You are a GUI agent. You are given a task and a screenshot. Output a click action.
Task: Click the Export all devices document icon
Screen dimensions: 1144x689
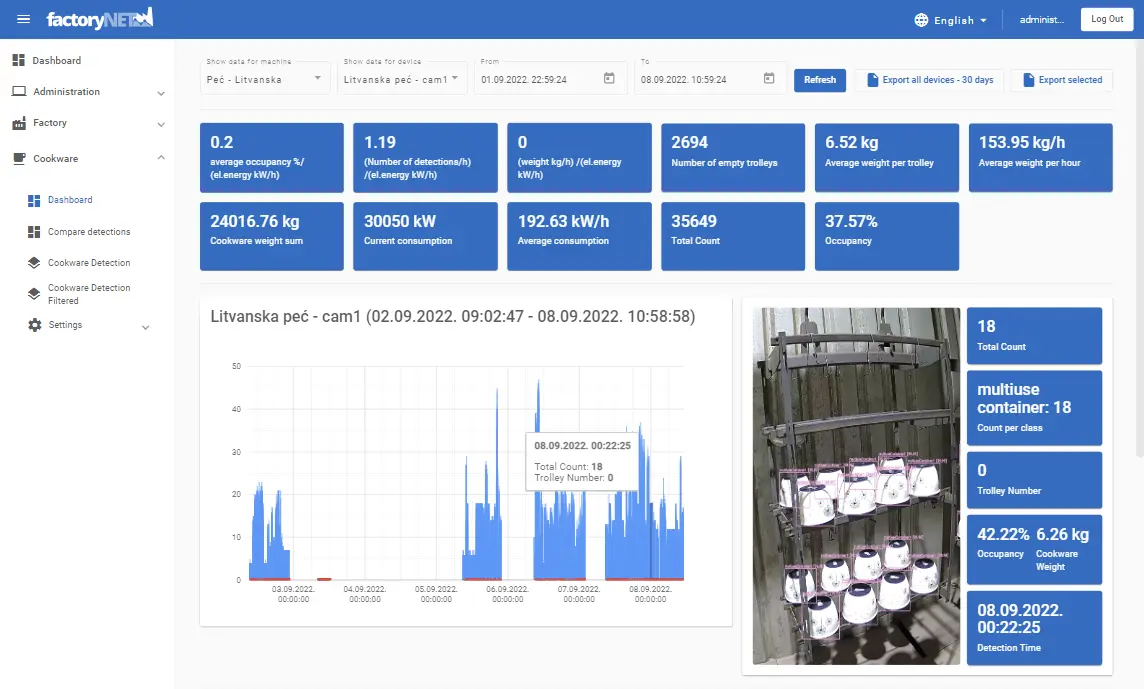tap(873, 80)
